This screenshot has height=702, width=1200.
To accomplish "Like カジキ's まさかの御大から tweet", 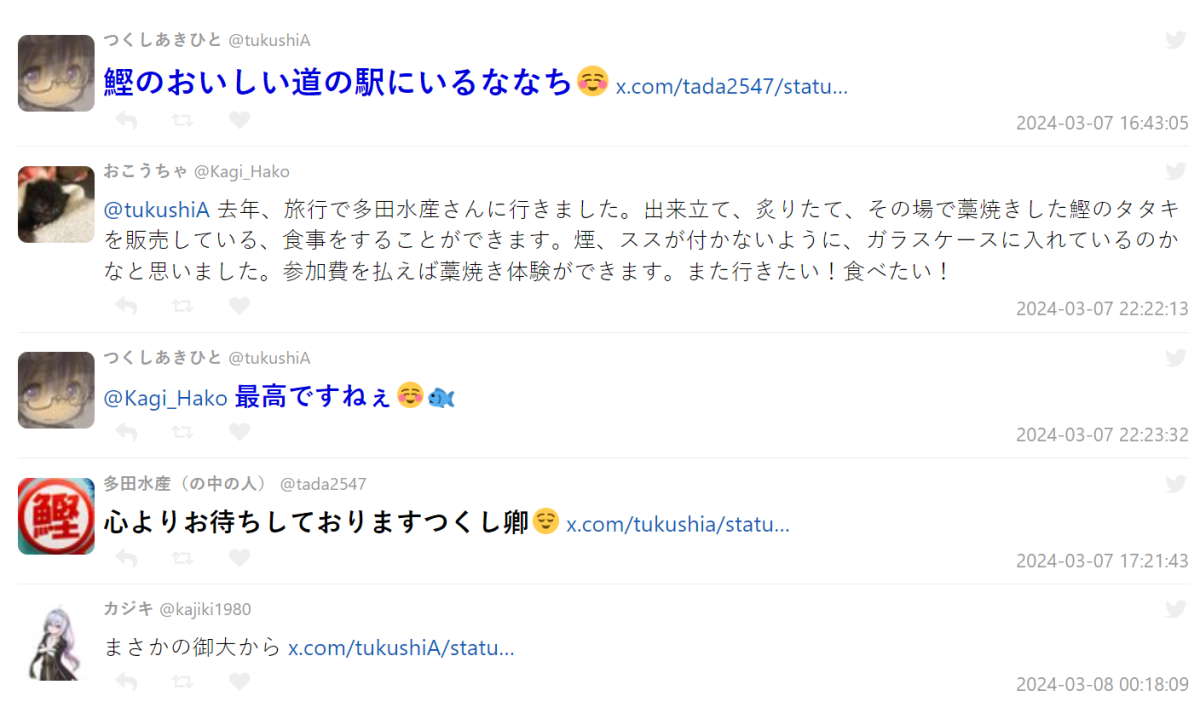I will coord(239,682).
